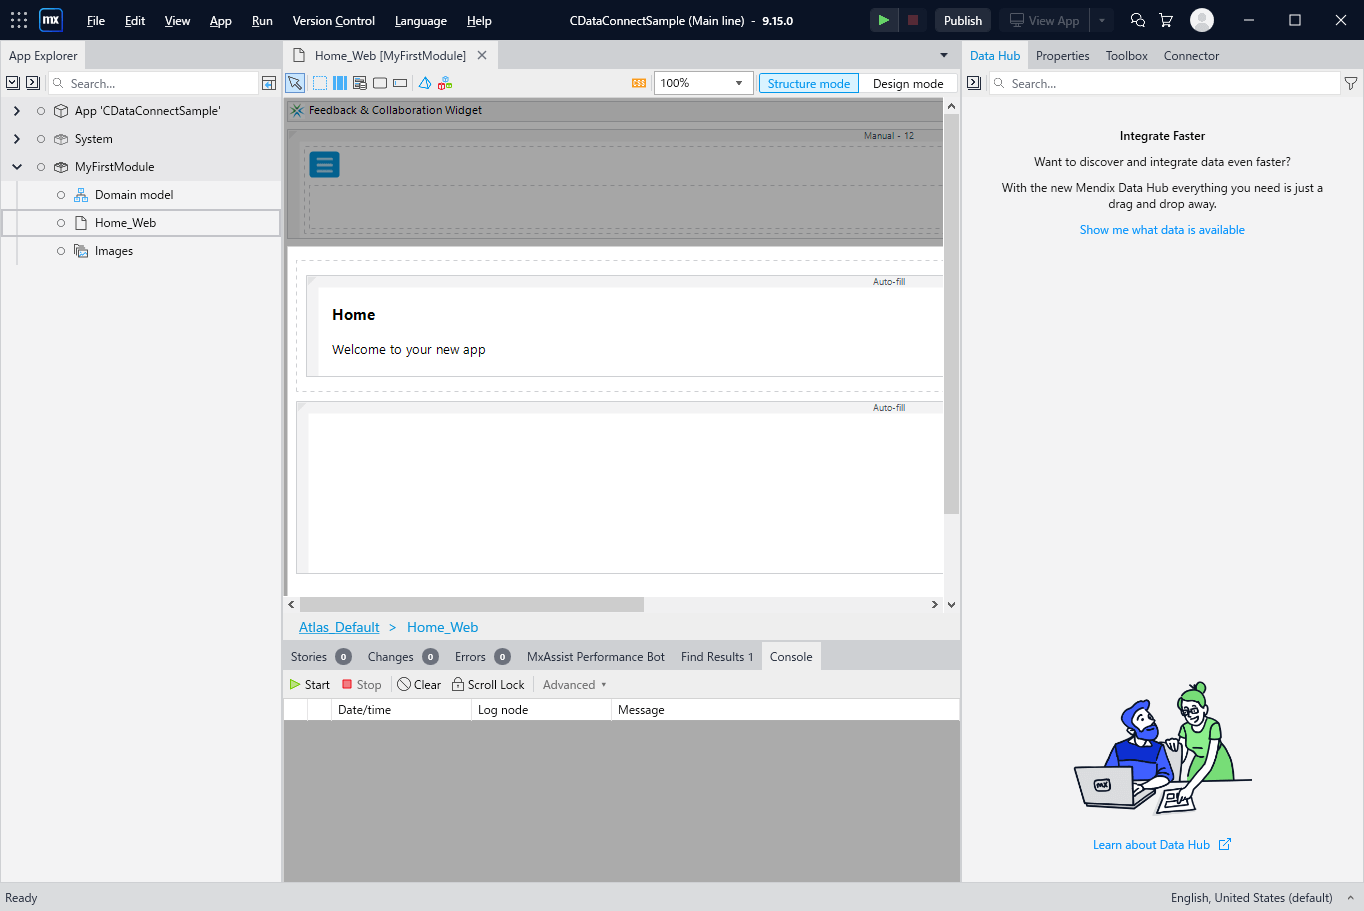Switch to the Properties tab
1364x911 pixels.
[1063, 56]
